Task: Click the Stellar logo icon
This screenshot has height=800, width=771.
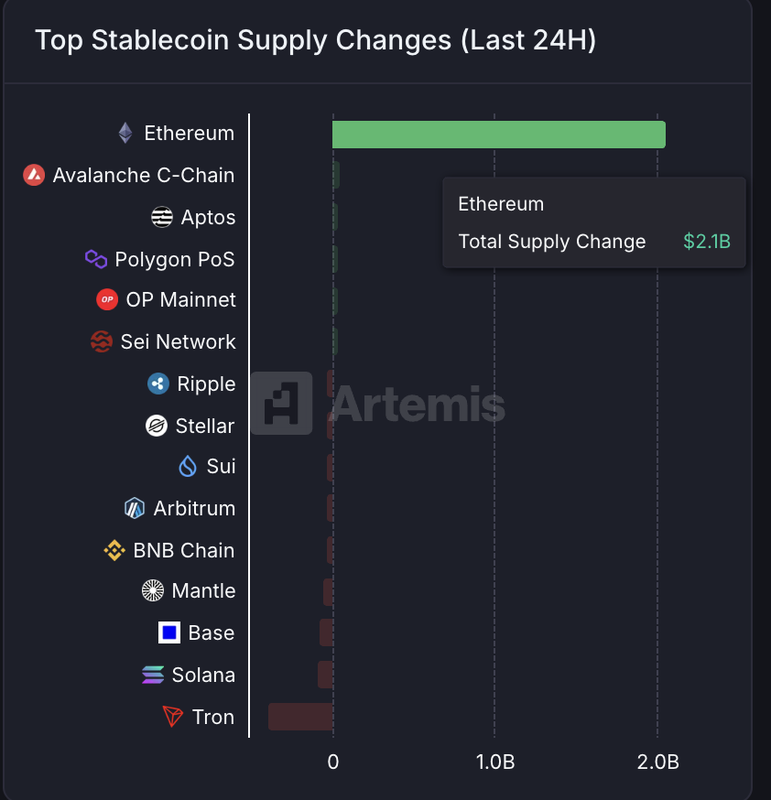Action: point(156,426)
